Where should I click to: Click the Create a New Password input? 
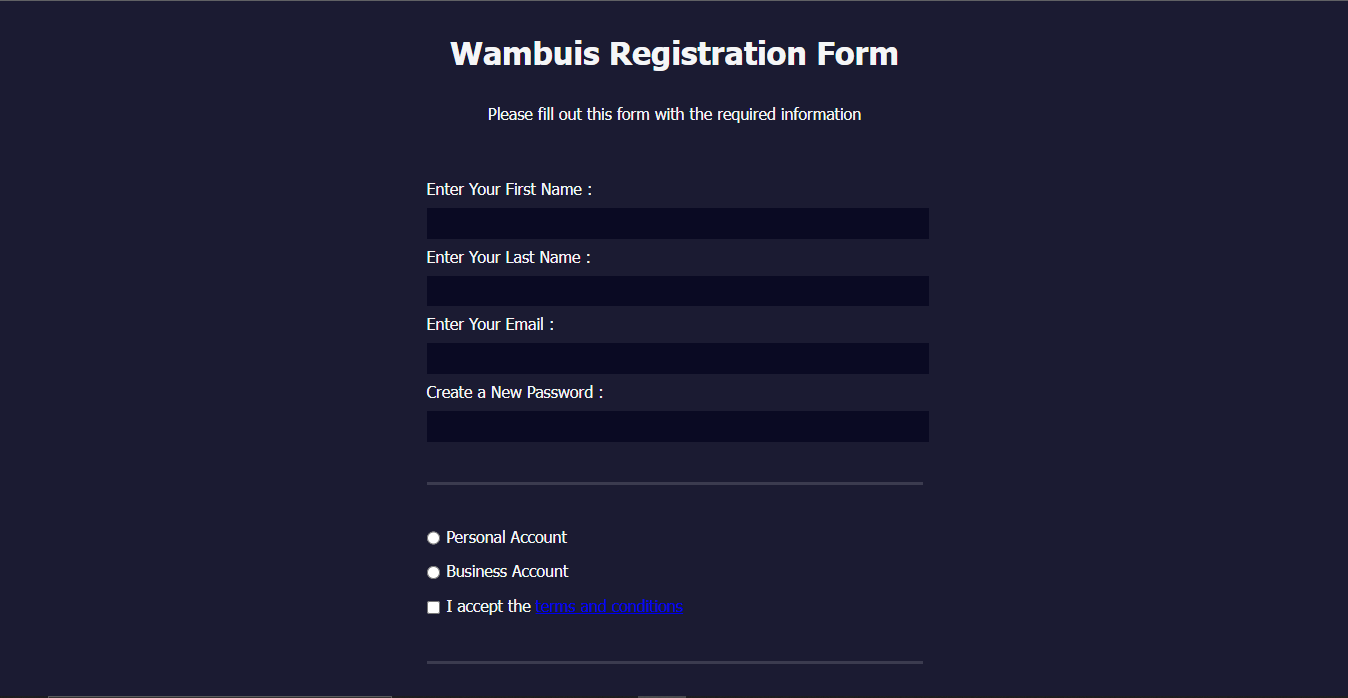click(677, 426)
